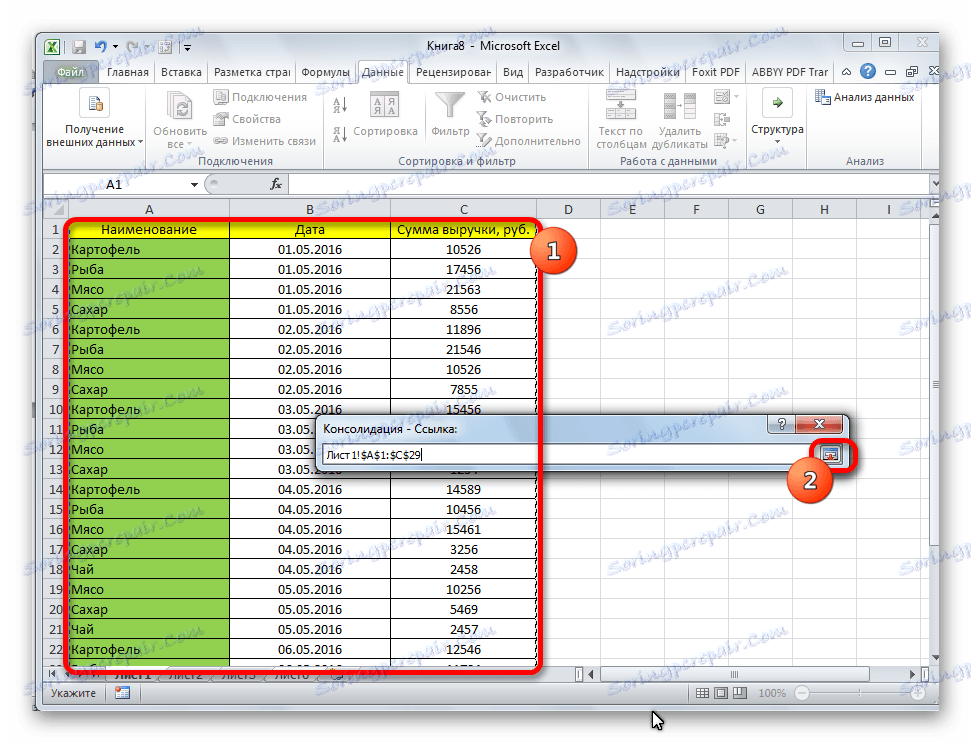Viewport: 971px width, 743px height.
Task: Click the insert function fx icon
Action: click(276, 184)
